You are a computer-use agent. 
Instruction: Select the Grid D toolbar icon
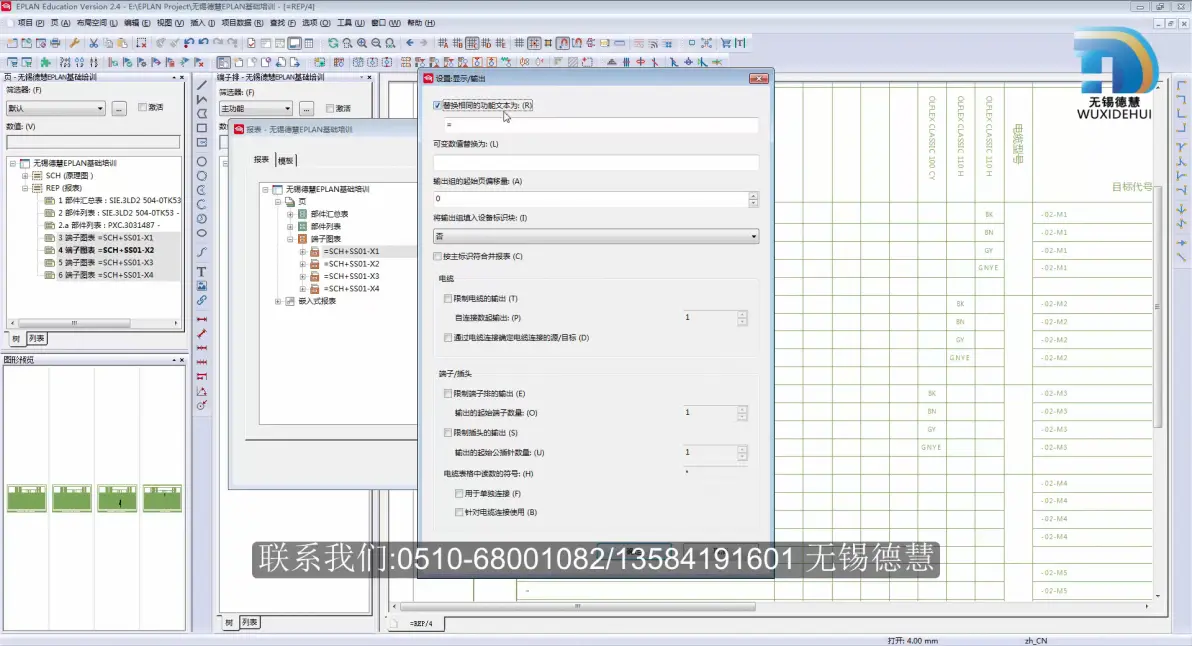[487, 43]
